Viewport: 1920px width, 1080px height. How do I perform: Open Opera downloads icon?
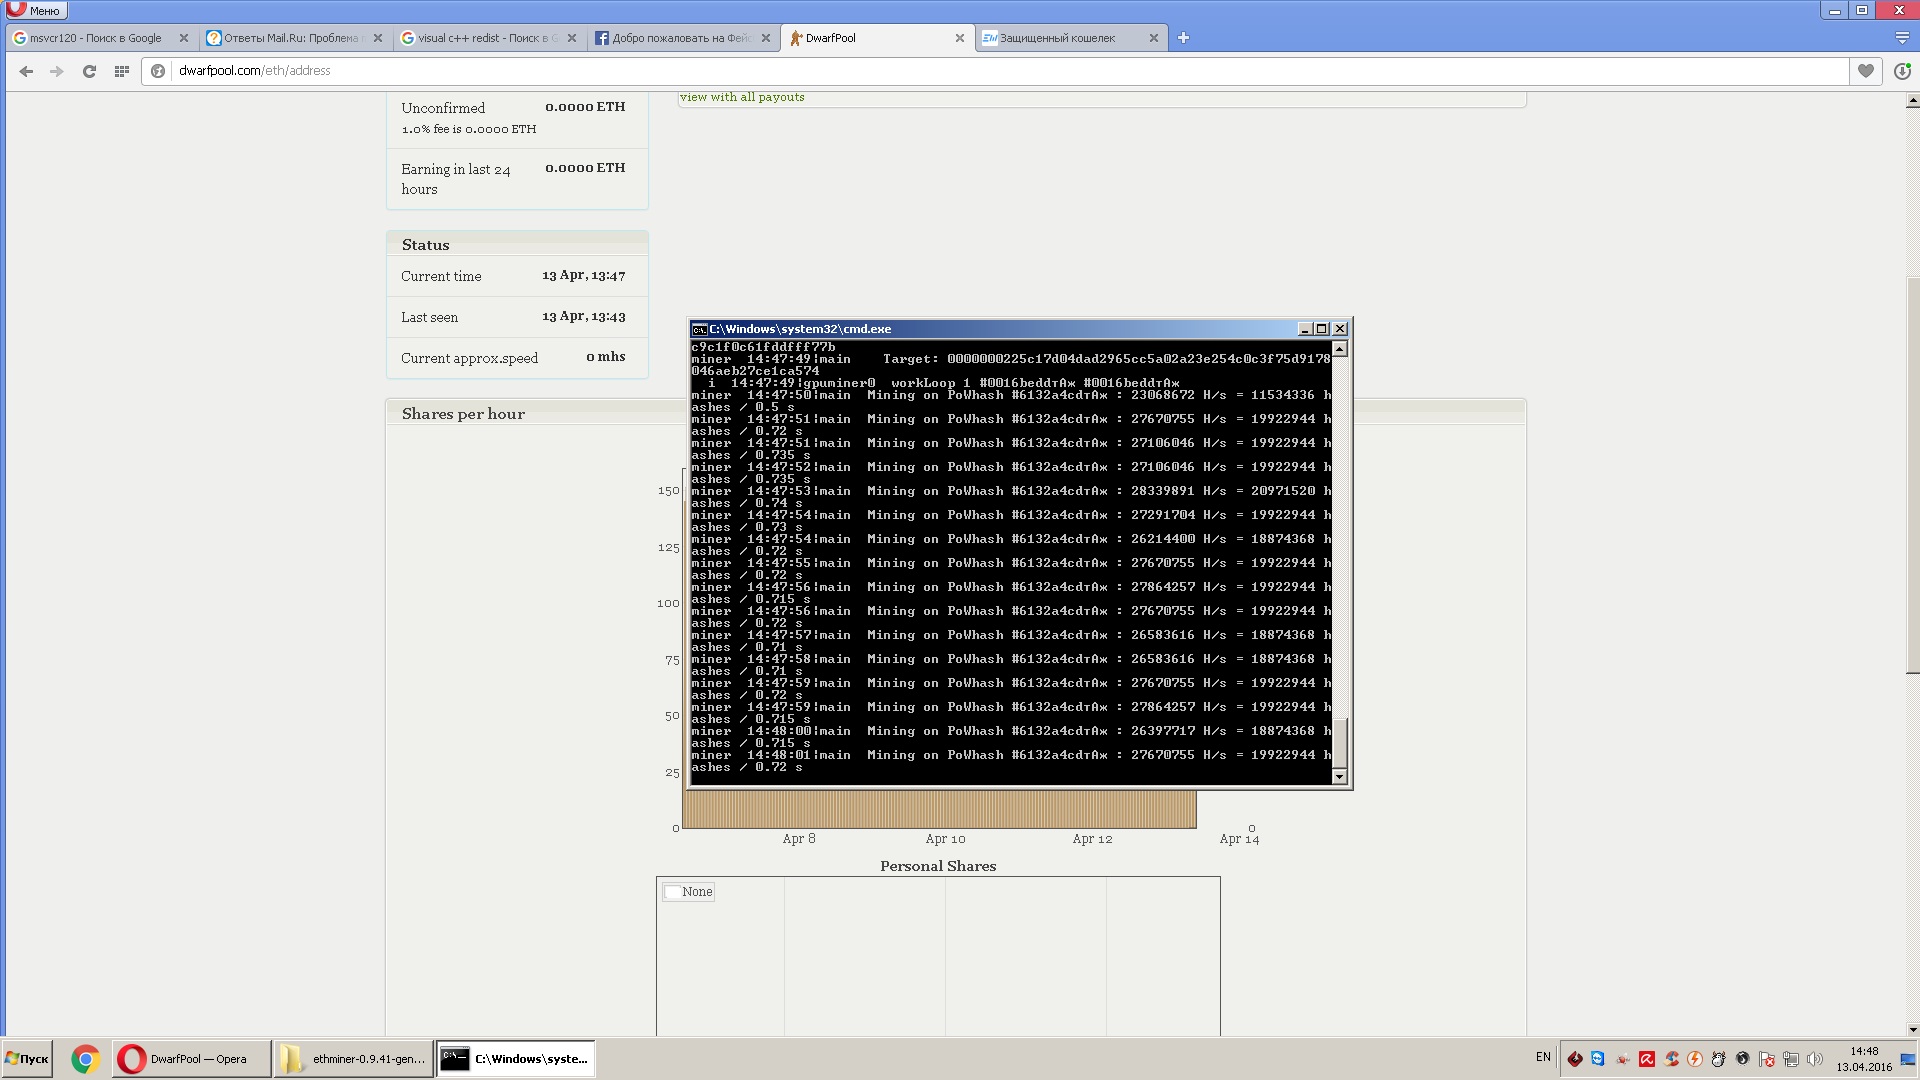click(1902, 71)
